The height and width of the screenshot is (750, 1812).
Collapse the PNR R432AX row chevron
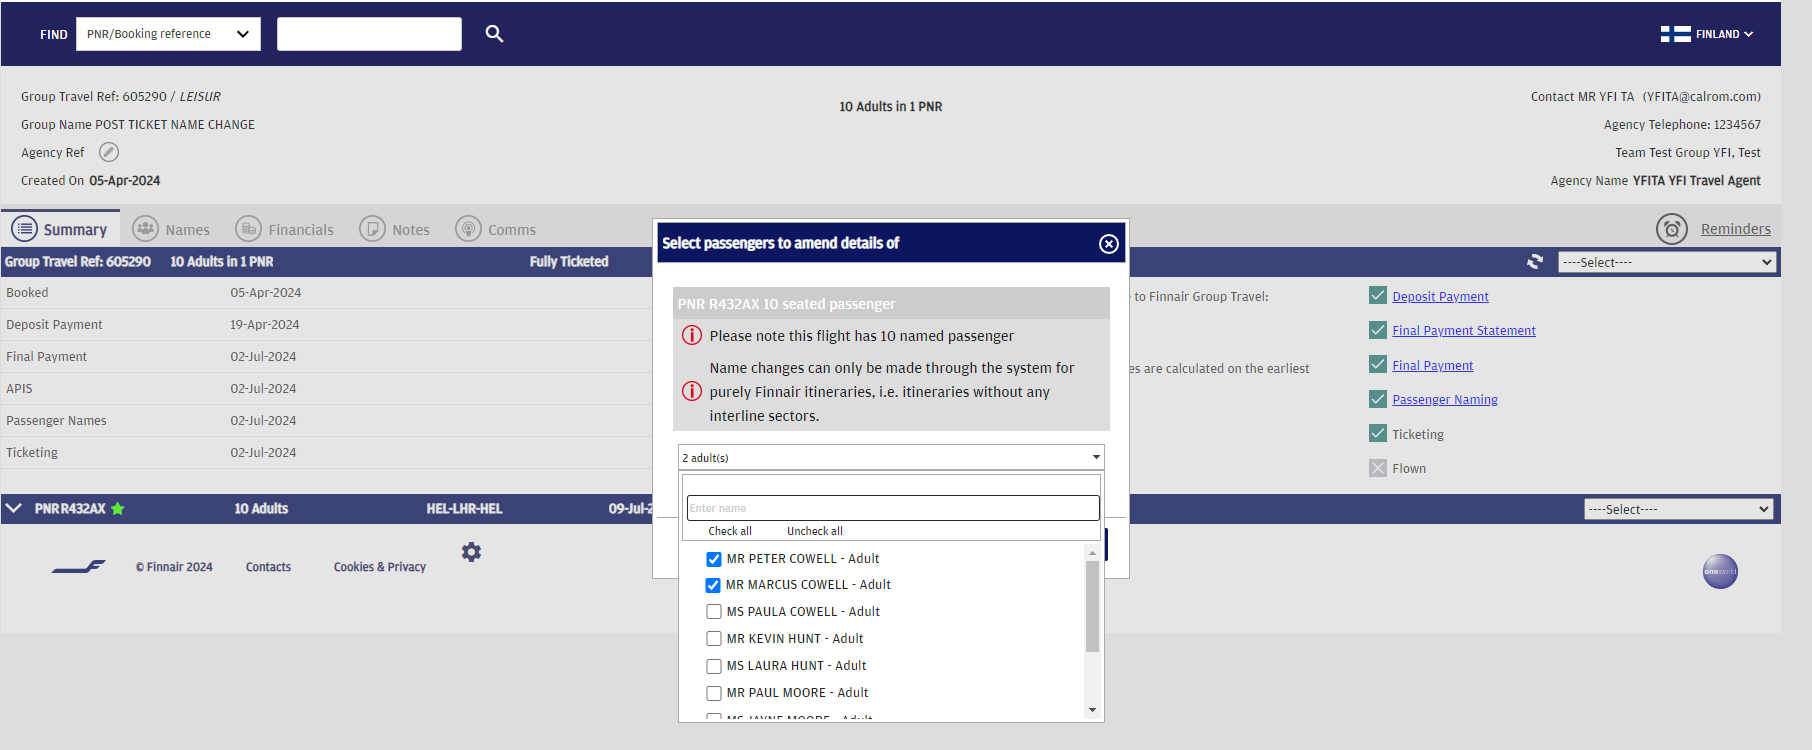click(x=14, y=509)
